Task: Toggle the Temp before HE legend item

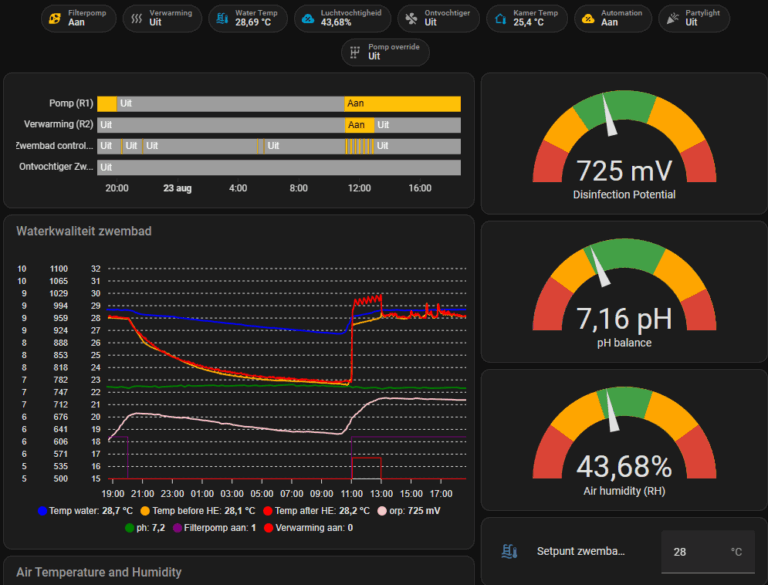Action: (x=196, y=510)
